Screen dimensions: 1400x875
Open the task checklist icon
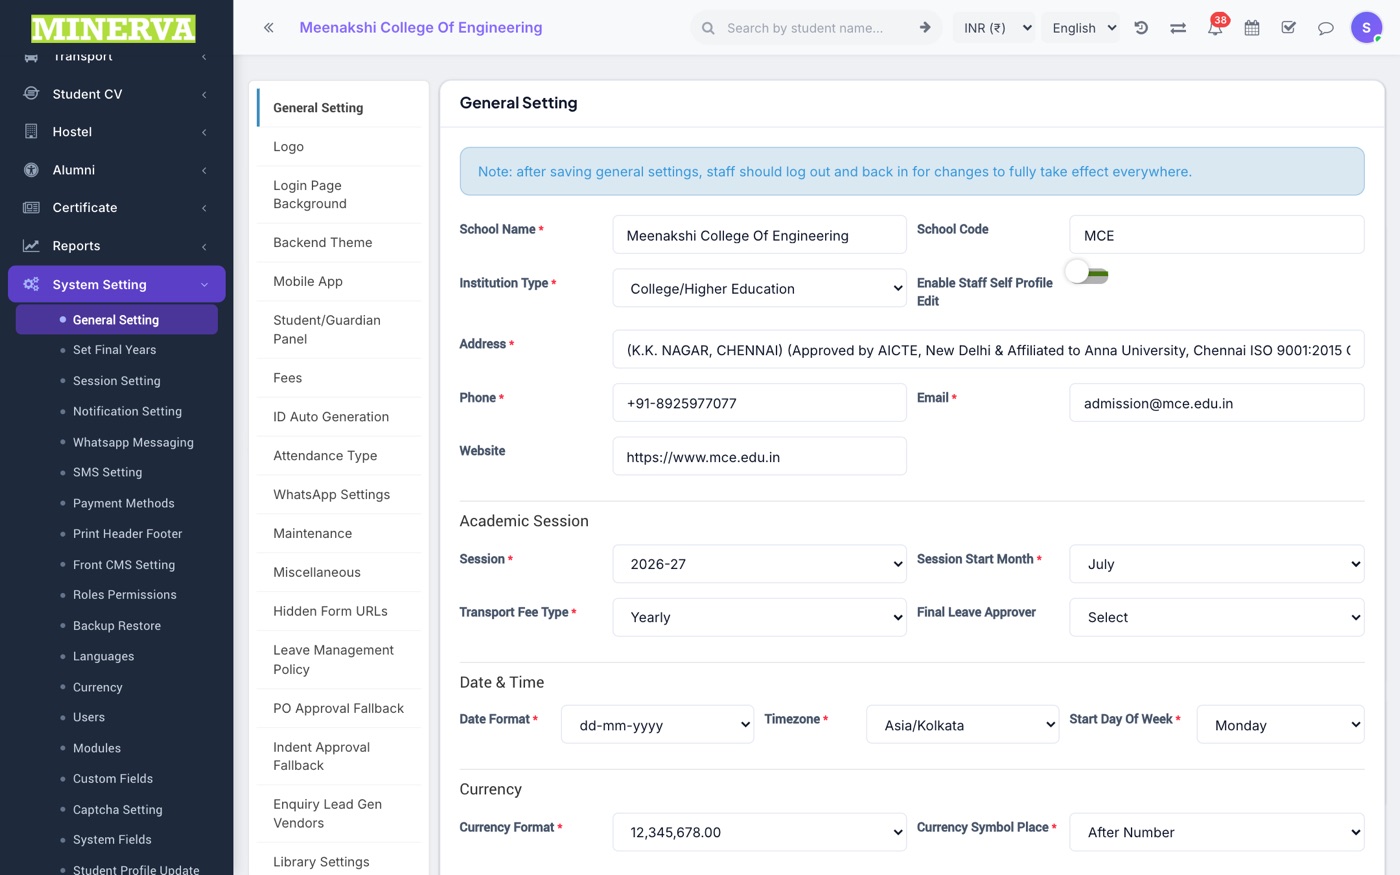(1289, 28)
